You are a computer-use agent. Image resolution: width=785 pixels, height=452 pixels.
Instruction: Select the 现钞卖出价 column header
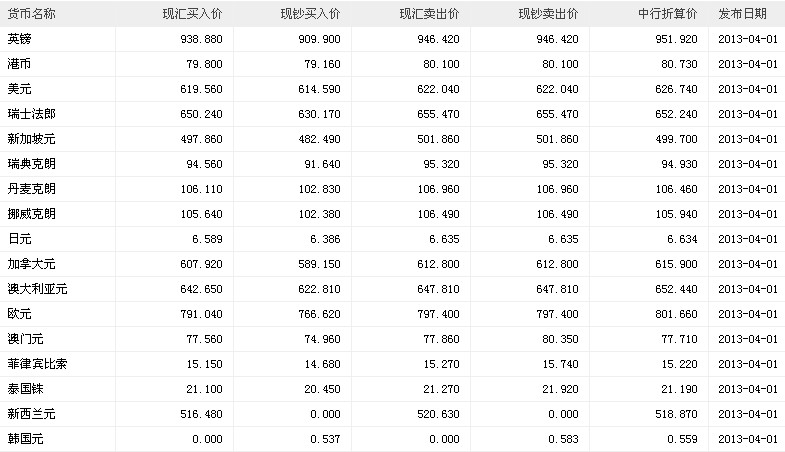(x=548, y=14)
